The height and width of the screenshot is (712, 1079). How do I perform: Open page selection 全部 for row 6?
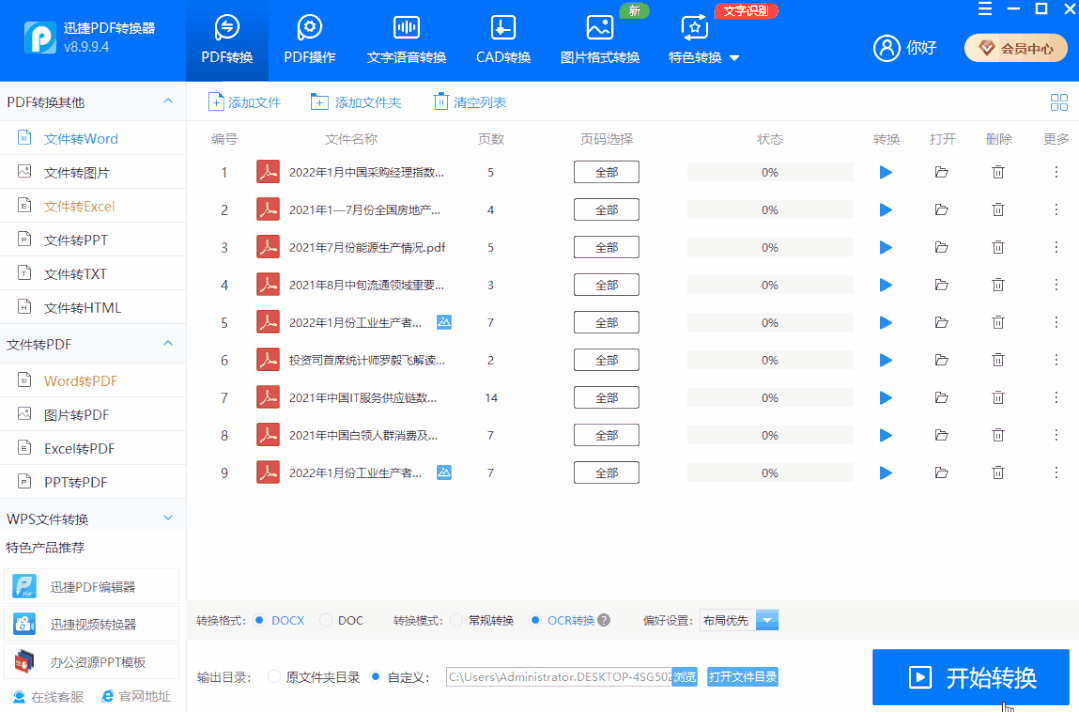point(606,360)
